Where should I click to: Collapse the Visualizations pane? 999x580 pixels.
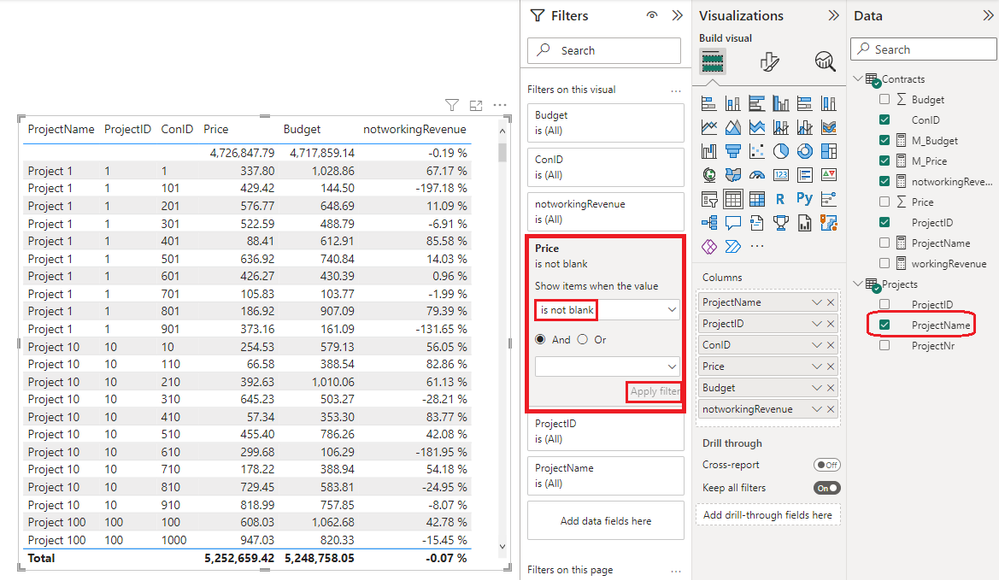(x=833, y=15)
